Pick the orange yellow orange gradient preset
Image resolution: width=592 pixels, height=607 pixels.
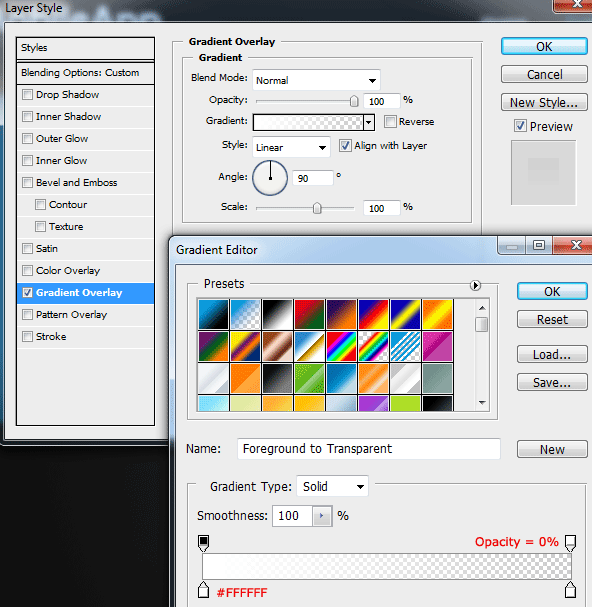pyautogui.click(x=438, y=314)
